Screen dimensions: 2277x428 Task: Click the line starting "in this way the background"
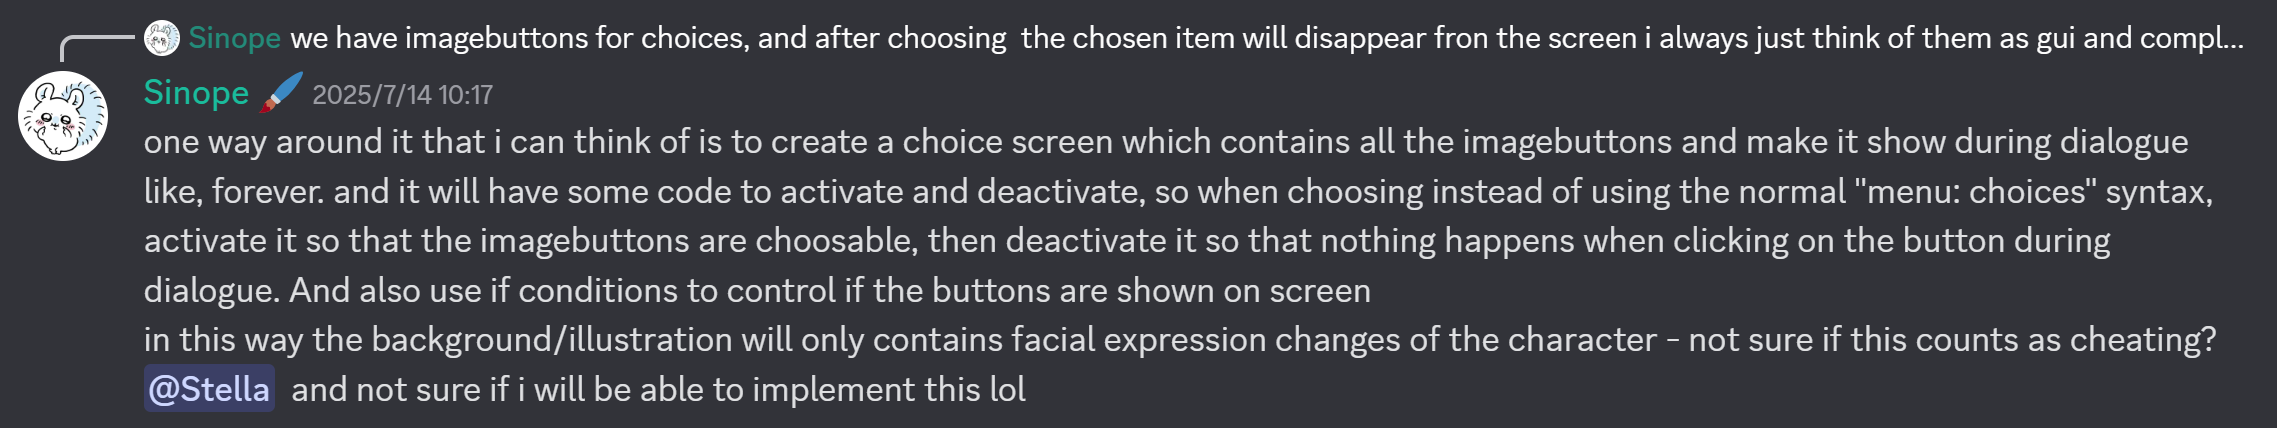(1180, 340)
